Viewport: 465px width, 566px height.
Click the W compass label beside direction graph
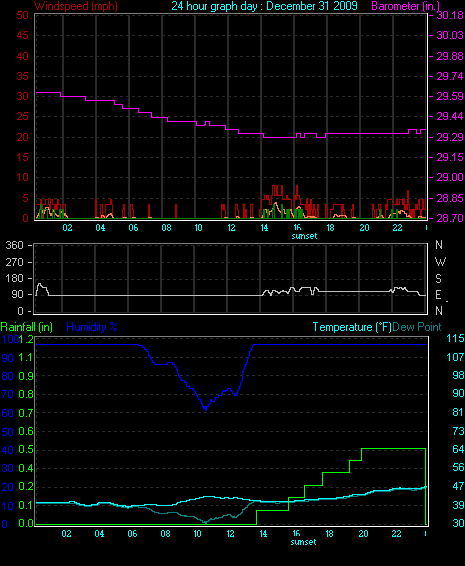pyautogui.click(x=440, y=262)
